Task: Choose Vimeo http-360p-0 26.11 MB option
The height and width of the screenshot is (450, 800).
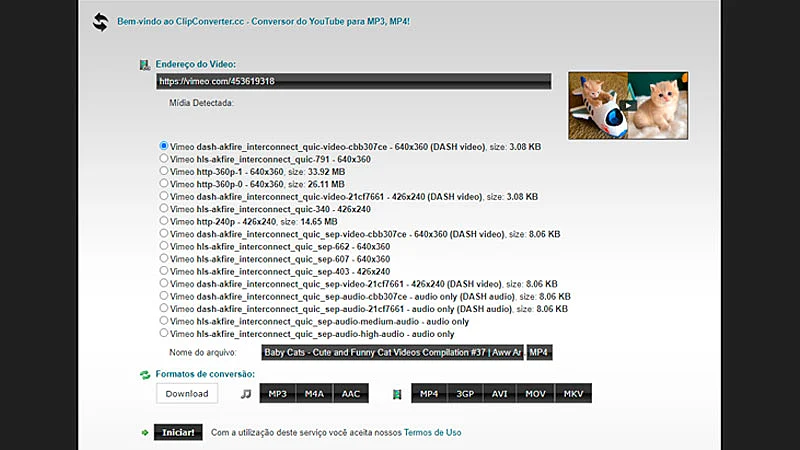Action: 163,183
